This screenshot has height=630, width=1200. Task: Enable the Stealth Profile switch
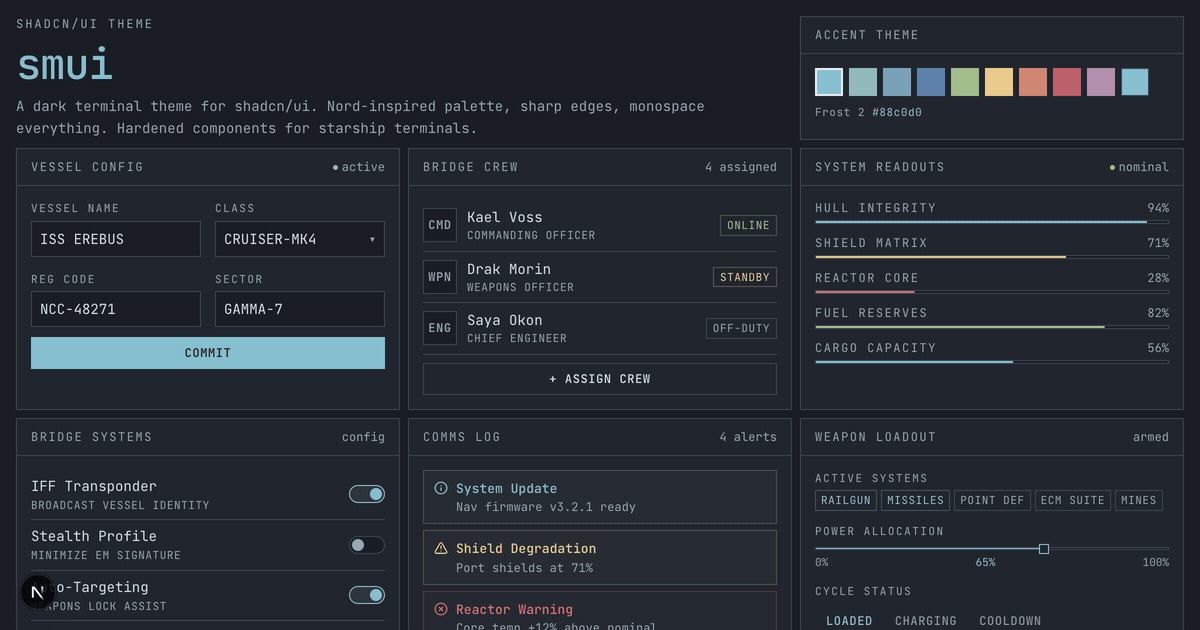[367, 544]
